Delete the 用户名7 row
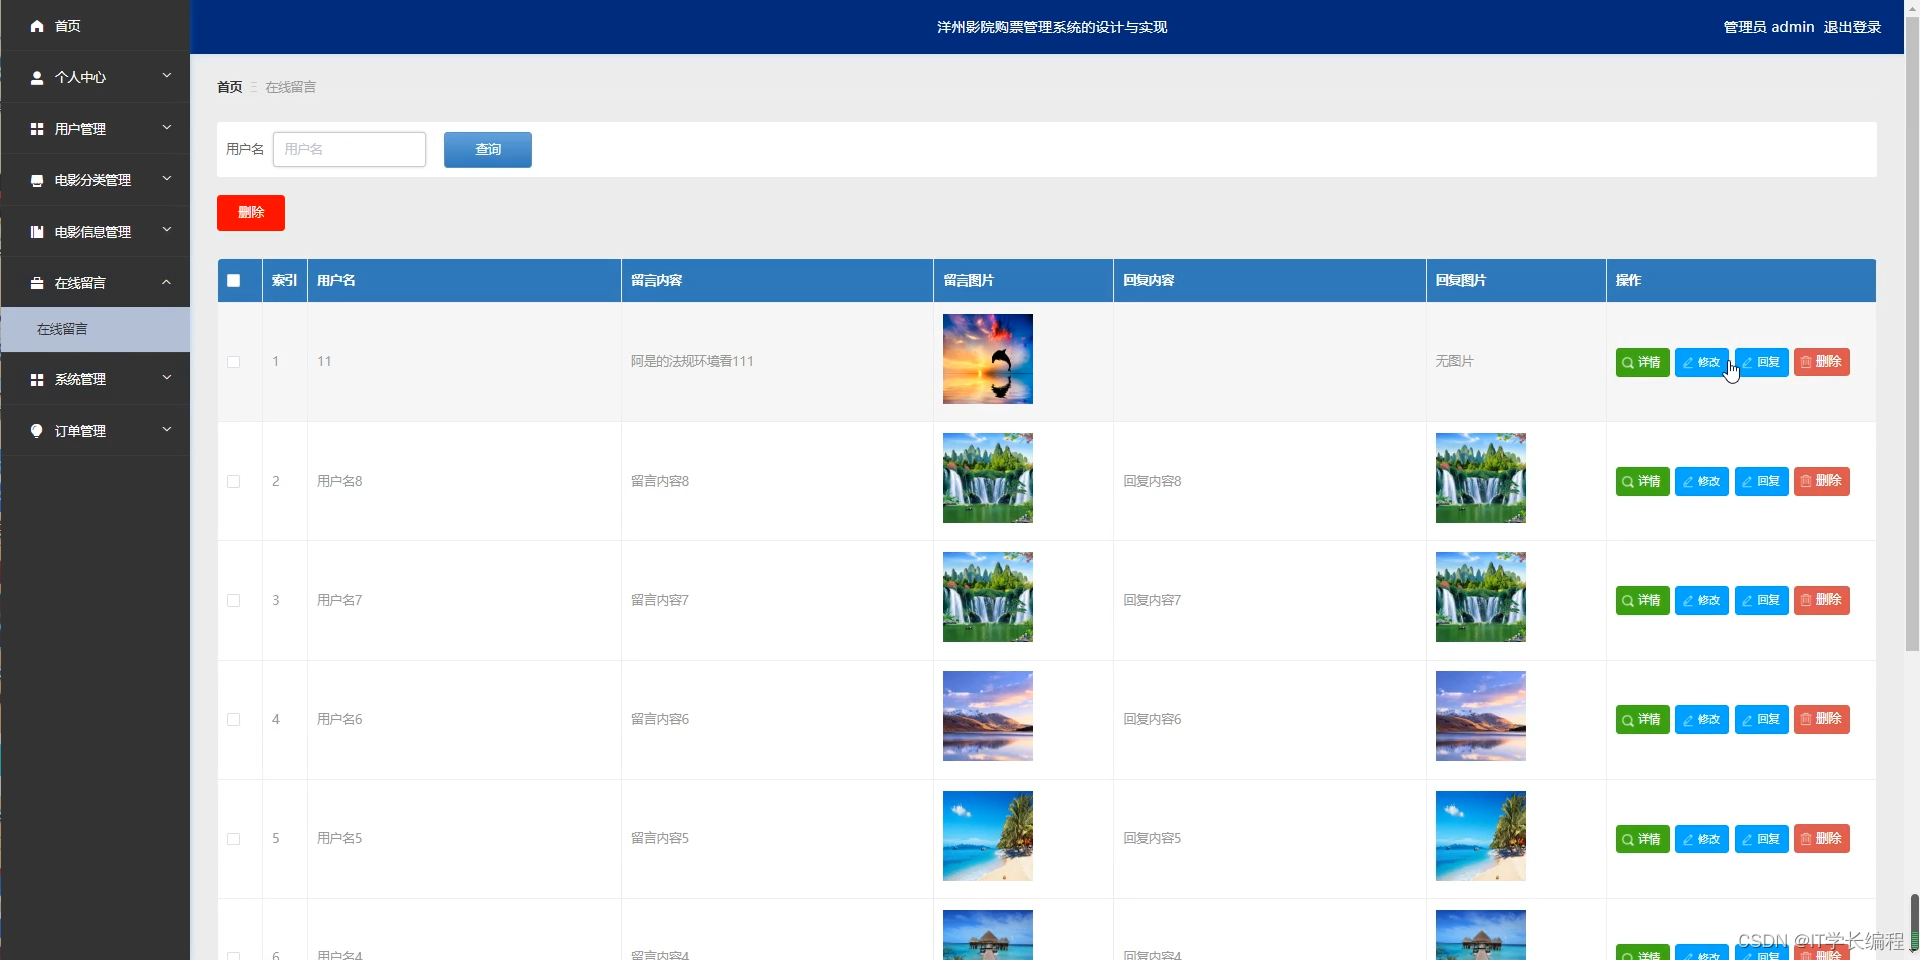The height and width of the screenshot is (960, 1920). [x=1821, y=600]
